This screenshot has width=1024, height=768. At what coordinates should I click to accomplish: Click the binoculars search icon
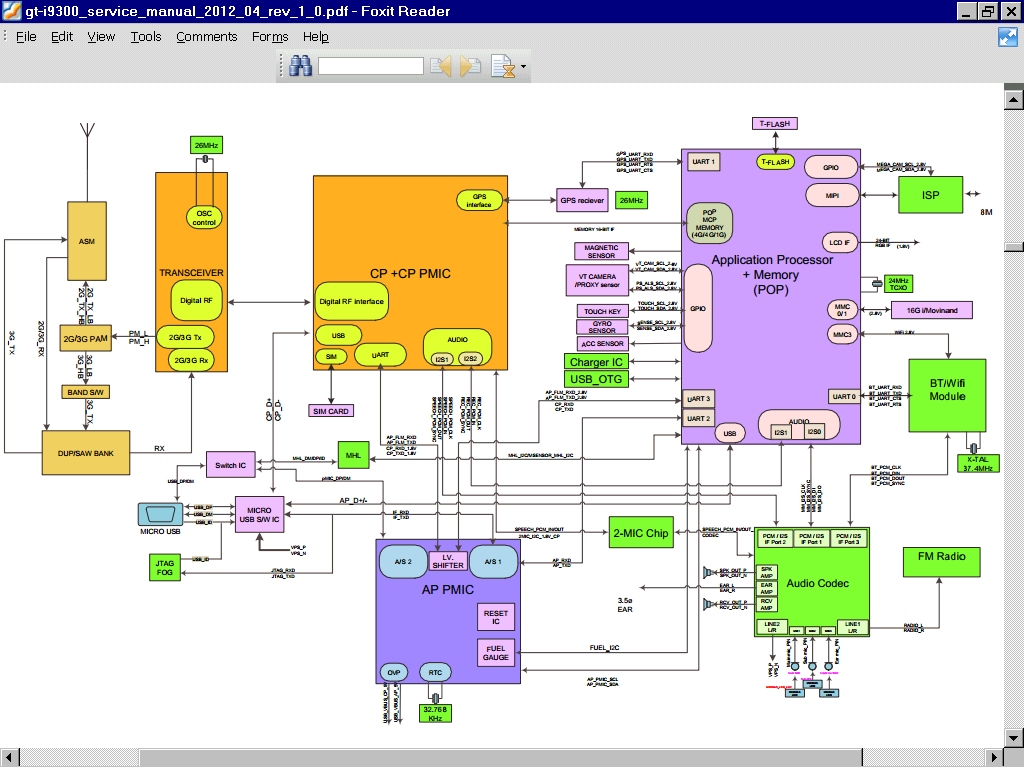300,66
